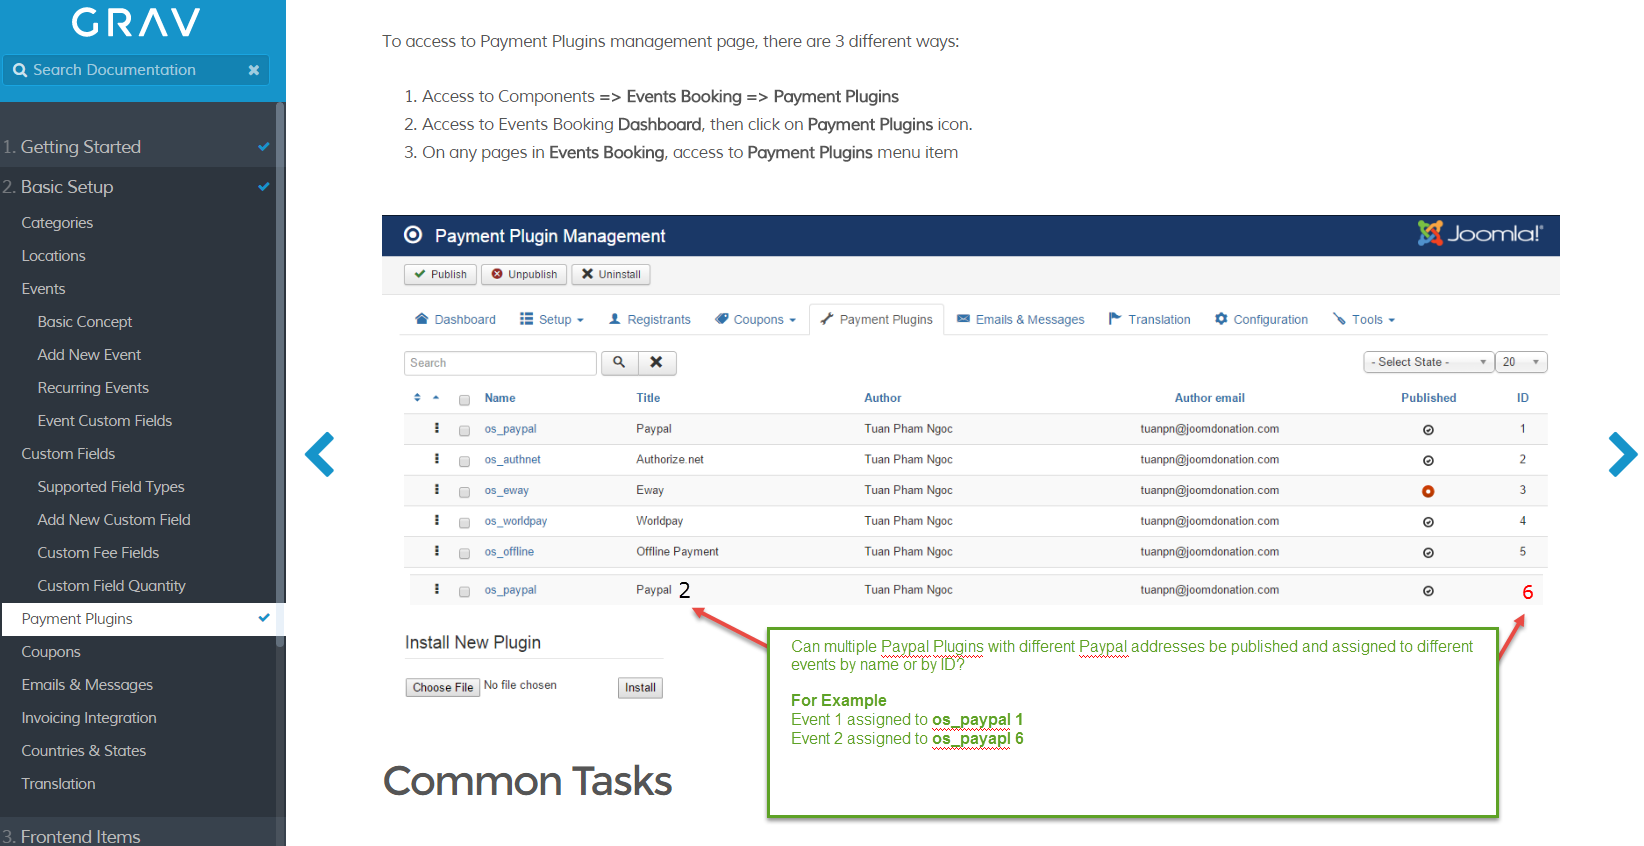
Task: Check the box for os_worldpay row
Action: [464, 523]
